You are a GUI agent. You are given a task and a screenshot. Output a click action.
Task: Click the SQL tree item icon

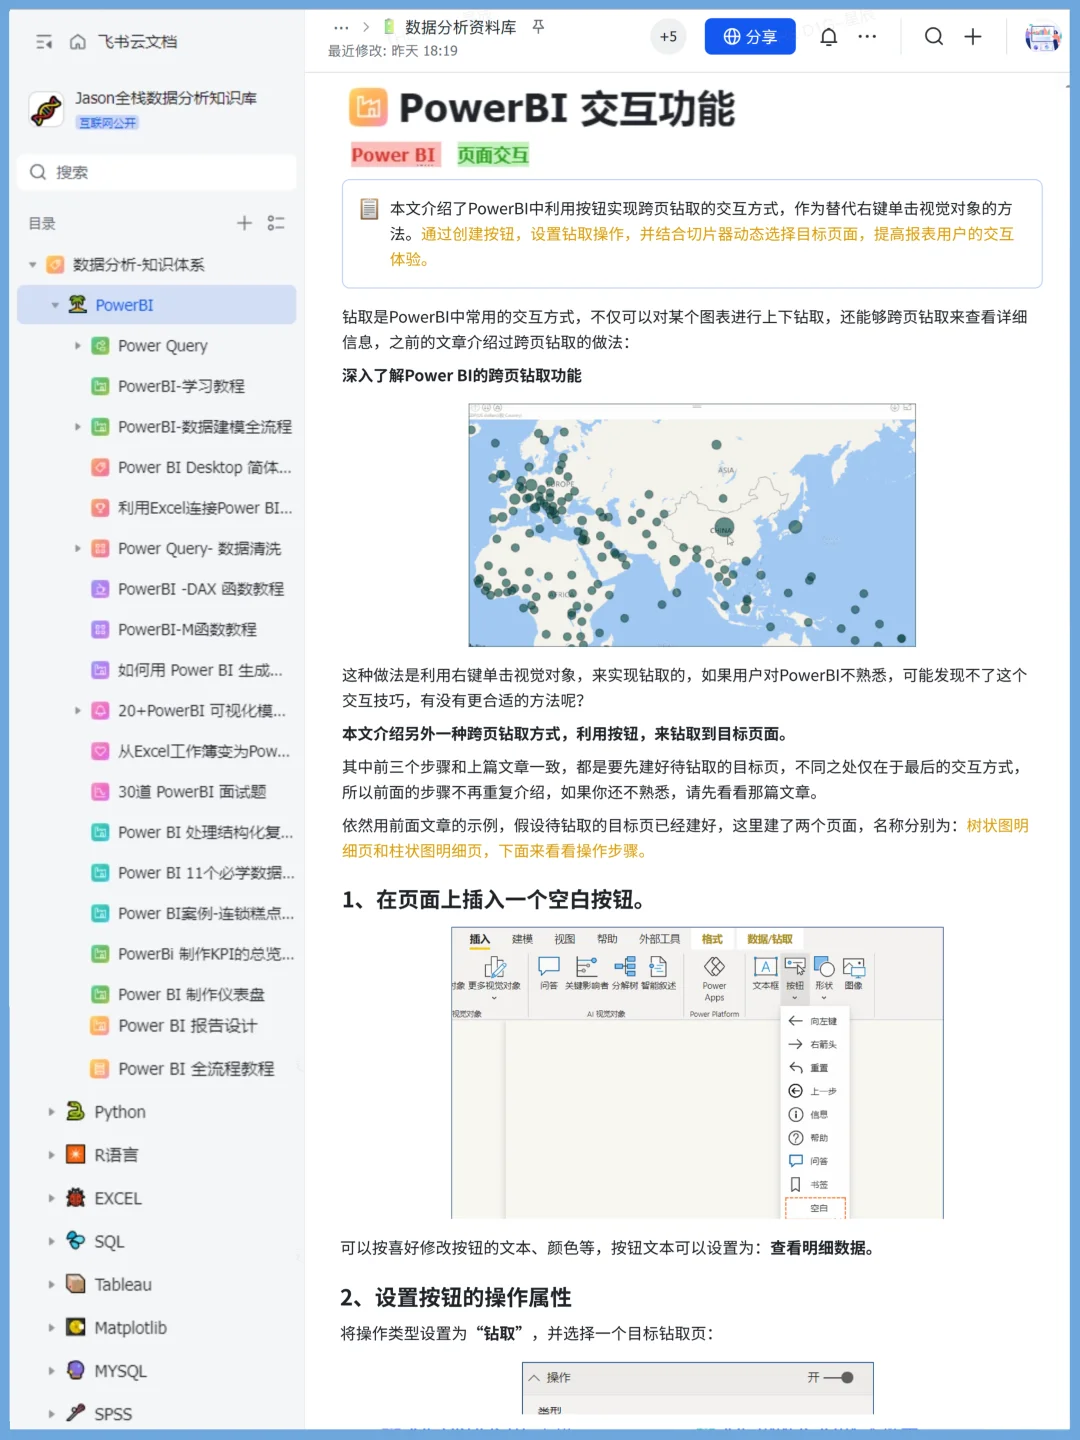(x=76, y=1240)
